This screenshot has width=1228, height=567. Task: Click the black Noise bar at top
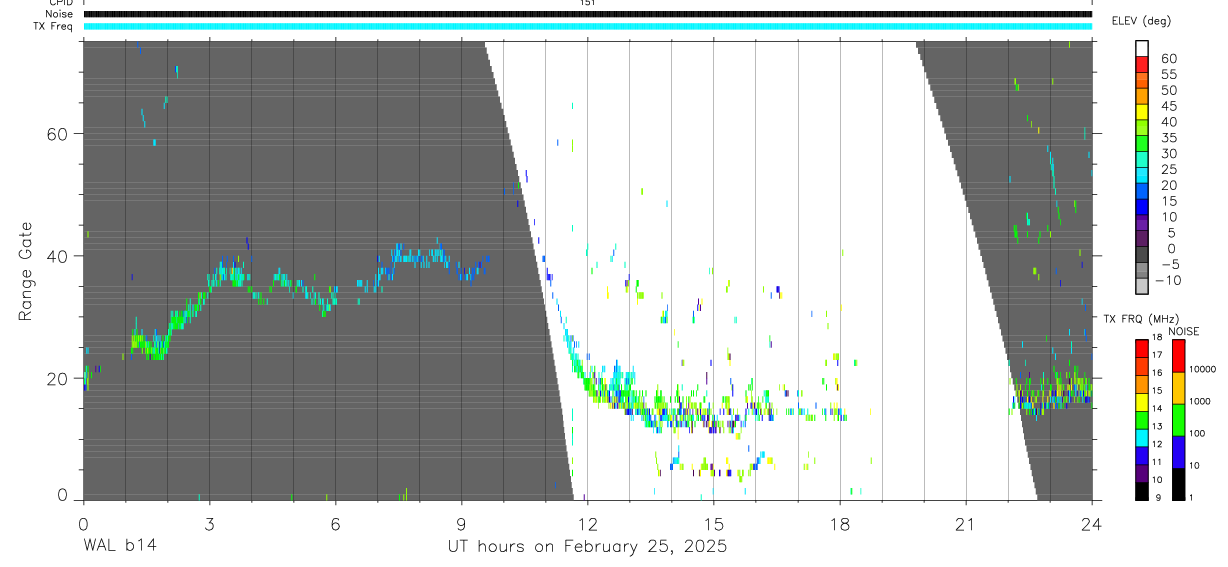click(587, 14)
